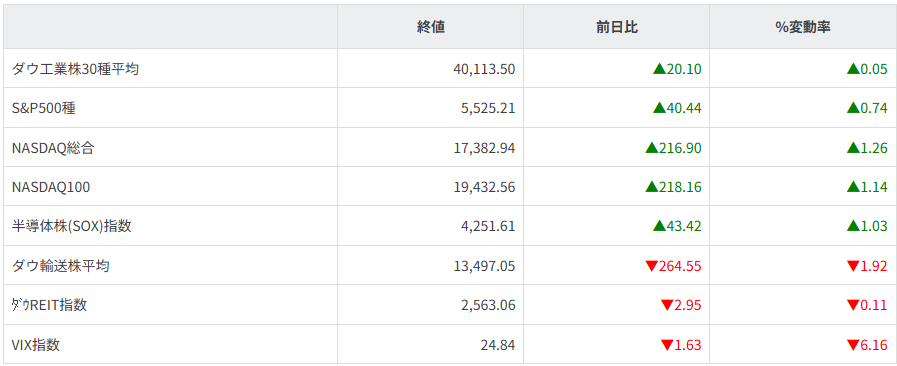Select the VIX指数 row label

tap(35, 345)
